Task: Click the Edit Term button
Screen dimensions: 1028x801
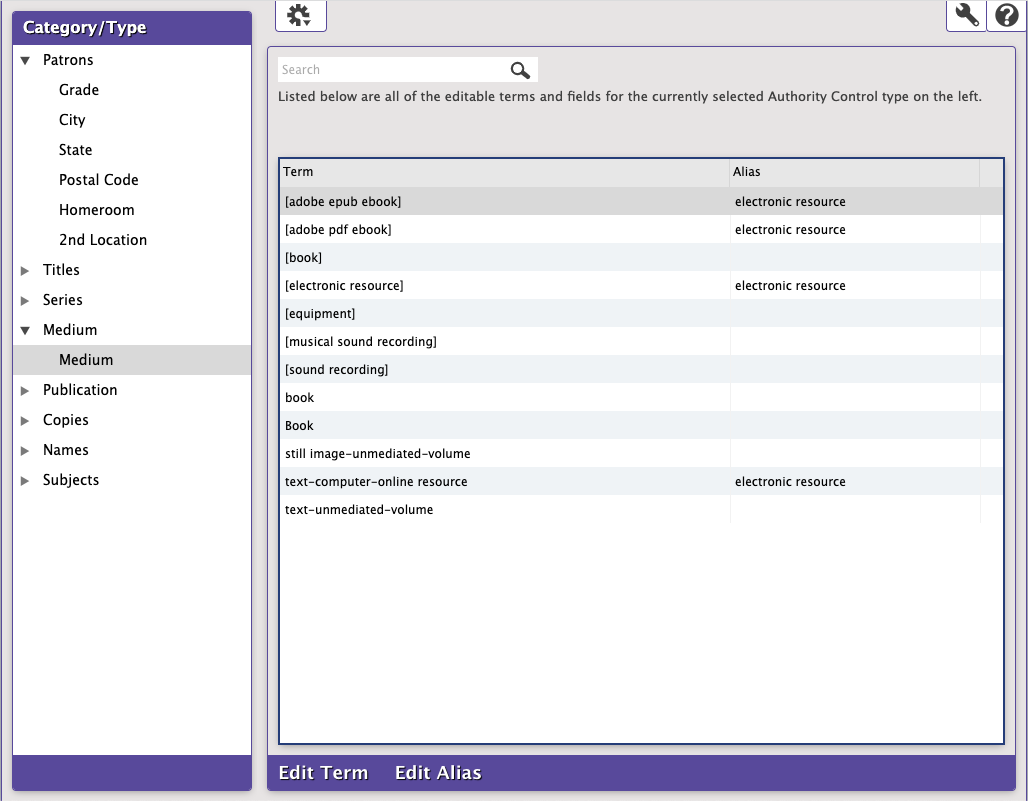Action: 323,773
